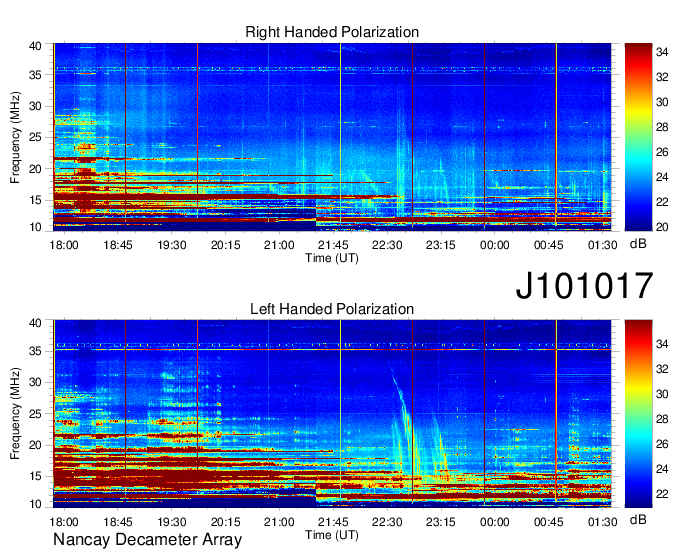
Task: Click the 'Left Handed Polarization' plot title
Action: (x=332, y=309)
